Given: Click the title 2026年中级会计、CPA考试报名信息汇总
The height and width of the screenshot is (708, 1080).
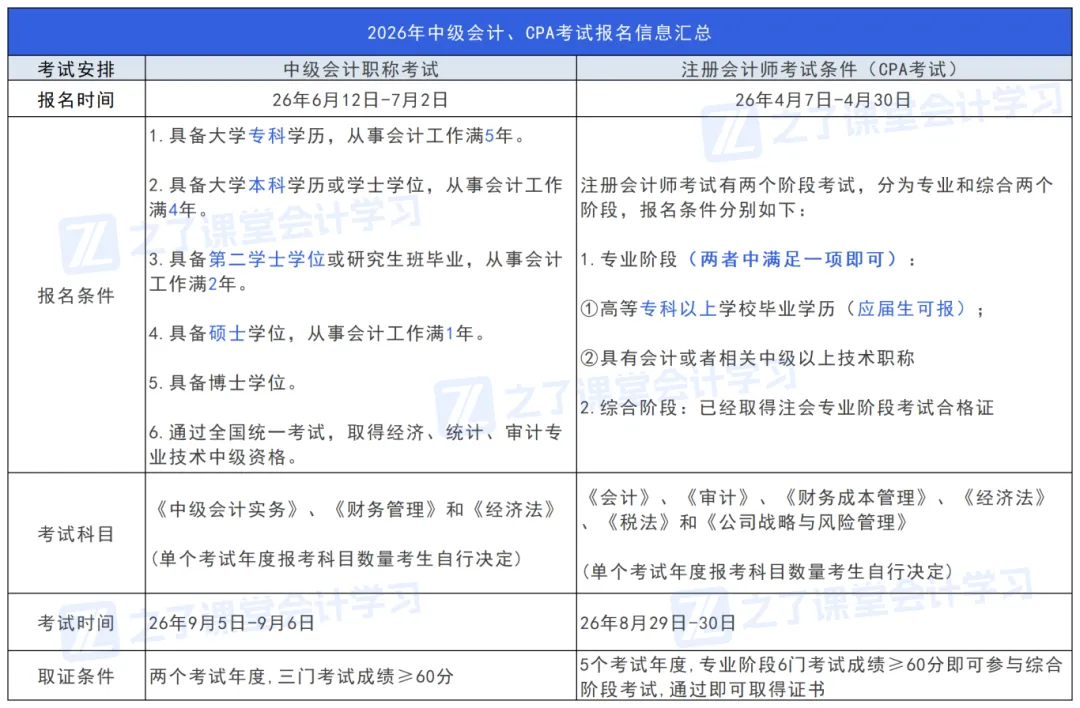Looking at the screenshot, I should [539, 32].
